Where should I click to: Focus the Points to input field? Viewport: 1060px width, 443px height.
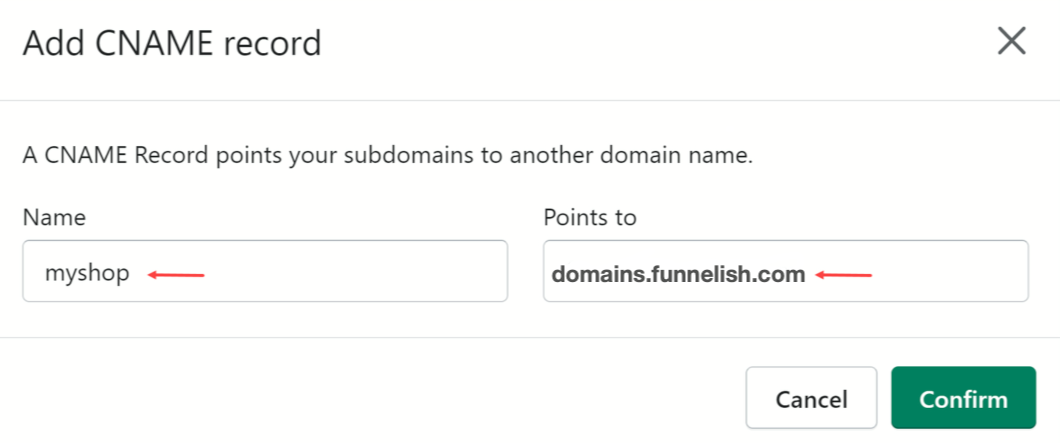click(785, 271)
